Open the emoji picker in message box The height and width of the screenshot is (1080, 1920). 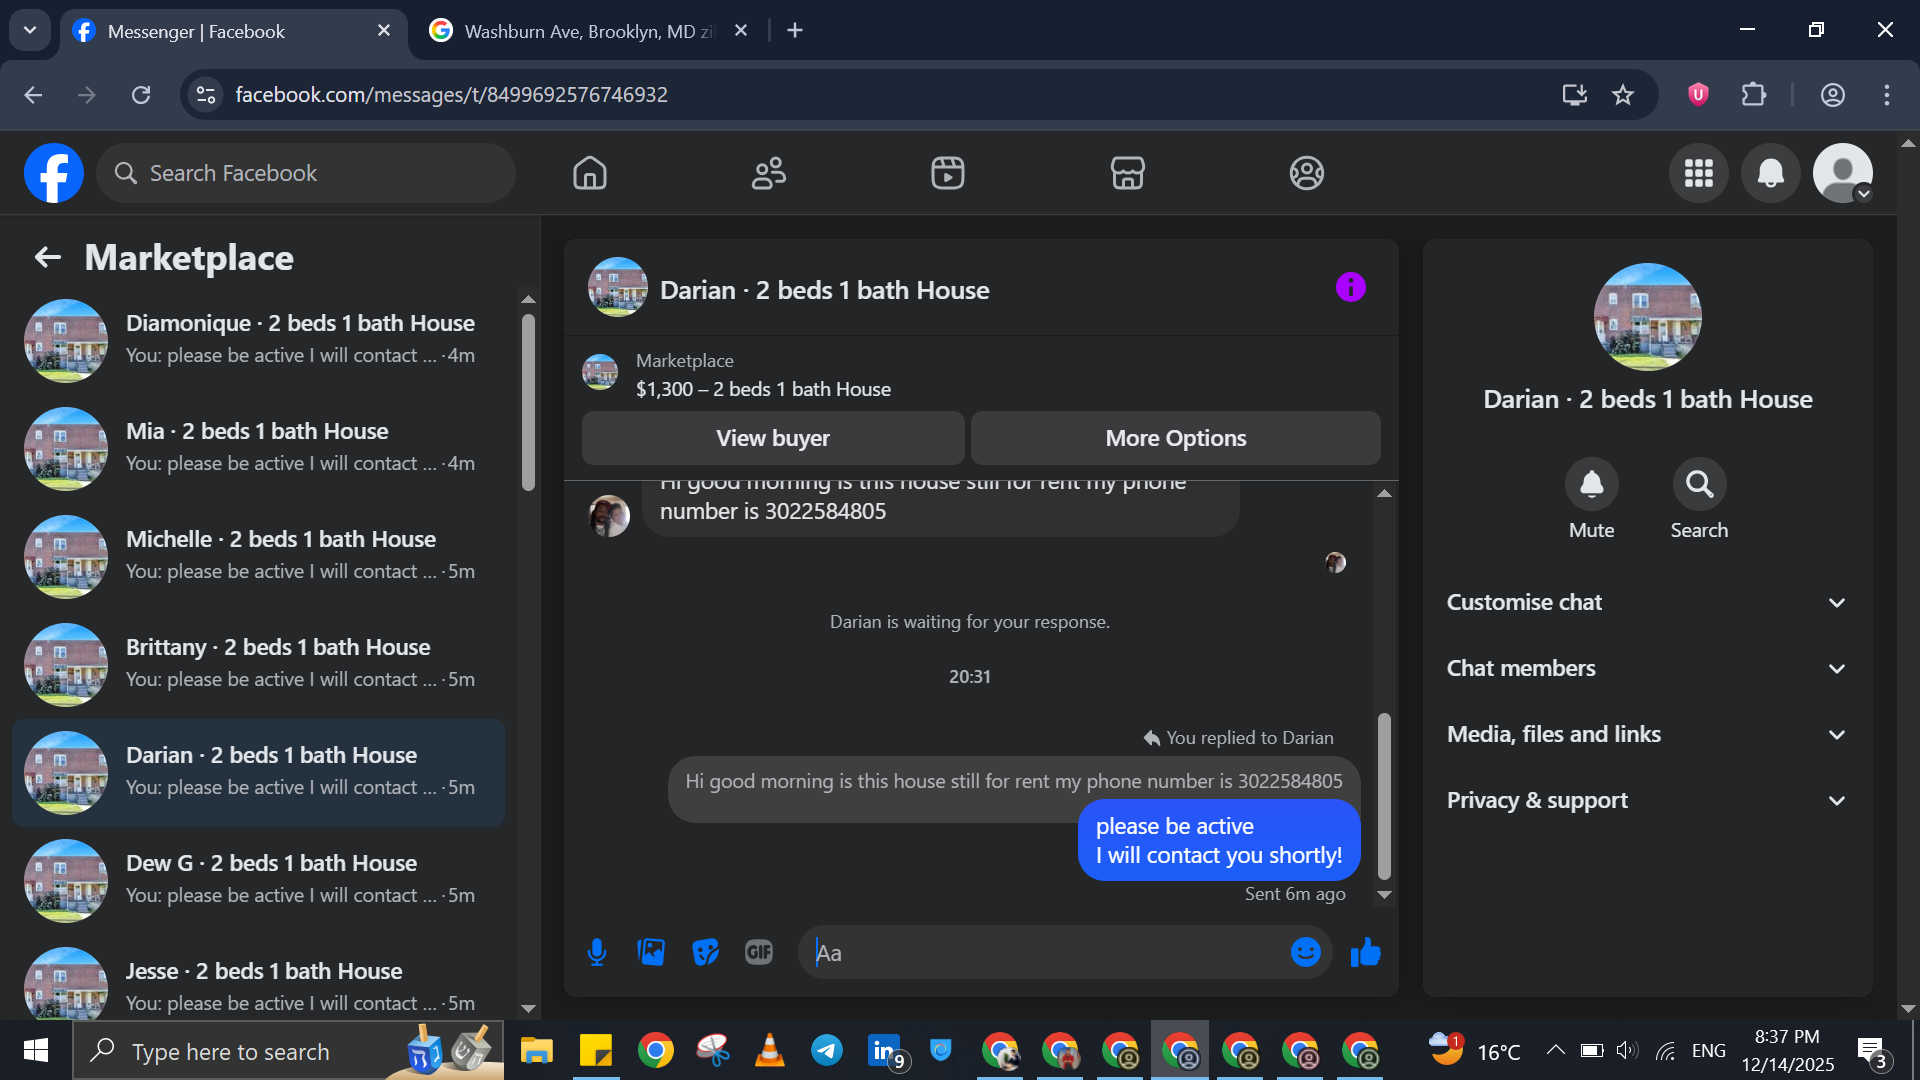point(1305,952)
